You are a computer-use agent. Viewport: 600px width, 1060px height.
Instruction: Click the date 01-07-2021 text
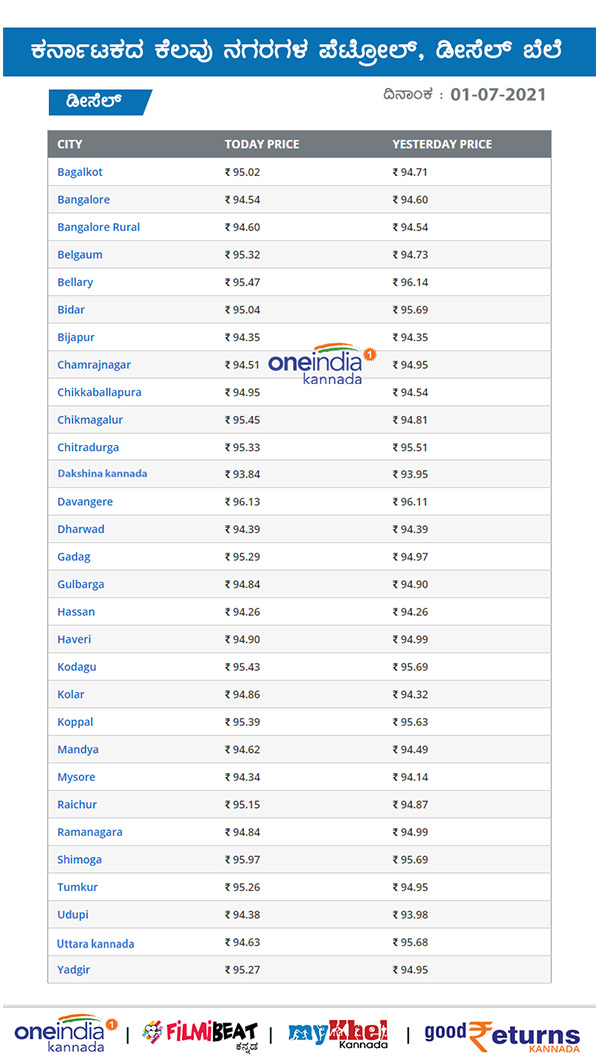(498, 95)
